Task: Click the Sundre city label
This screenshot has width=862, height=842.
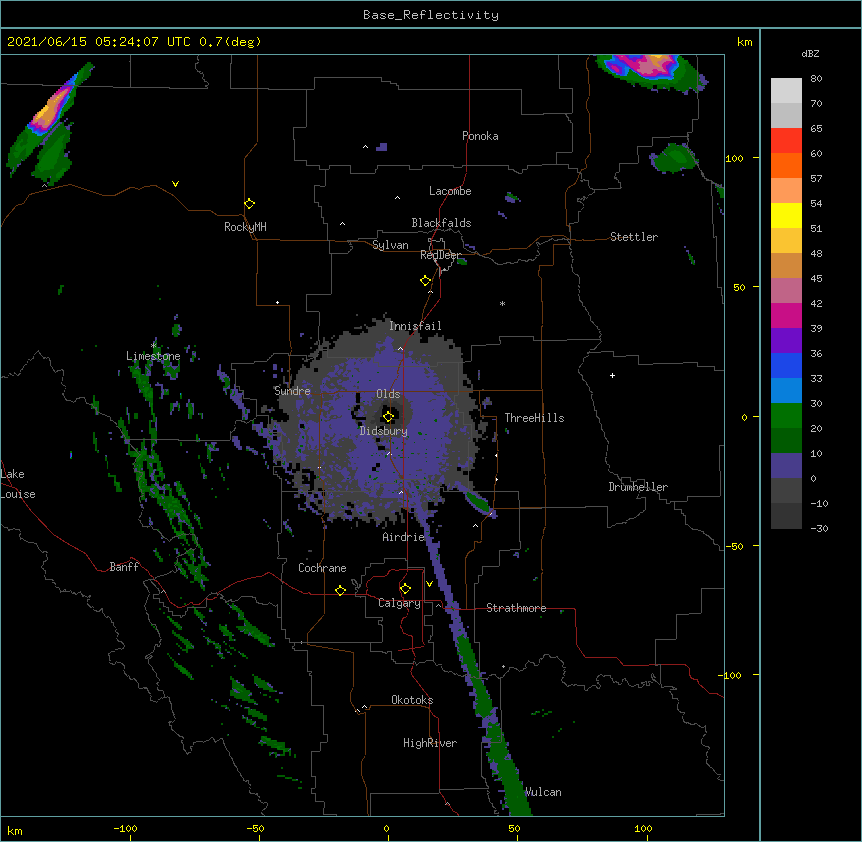Action: [x=292, y=391]
